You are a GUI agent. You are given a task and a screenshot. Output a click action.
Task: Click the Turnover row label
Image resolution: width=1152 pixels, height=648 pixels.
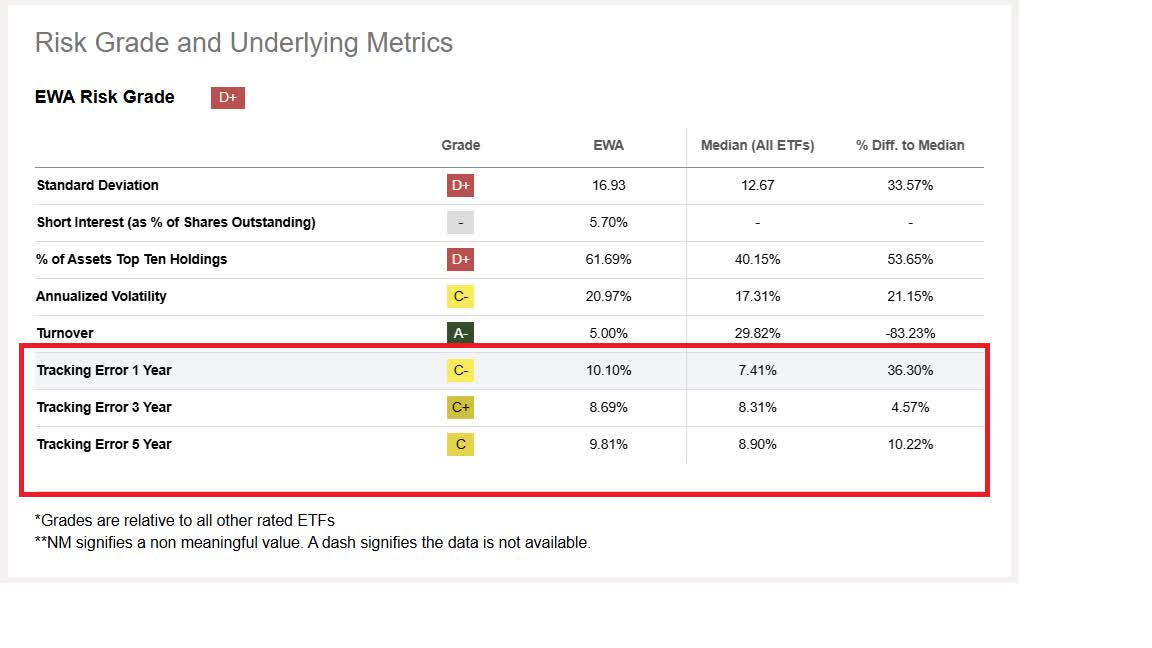click(x=65, y=333)
